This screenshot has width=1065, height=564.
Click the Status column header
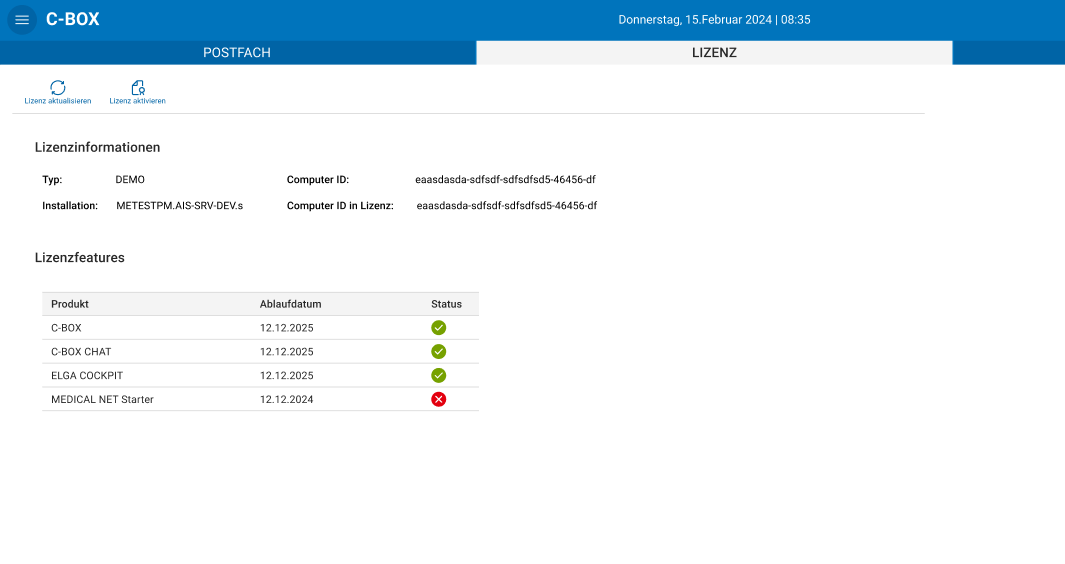point(446,304)
